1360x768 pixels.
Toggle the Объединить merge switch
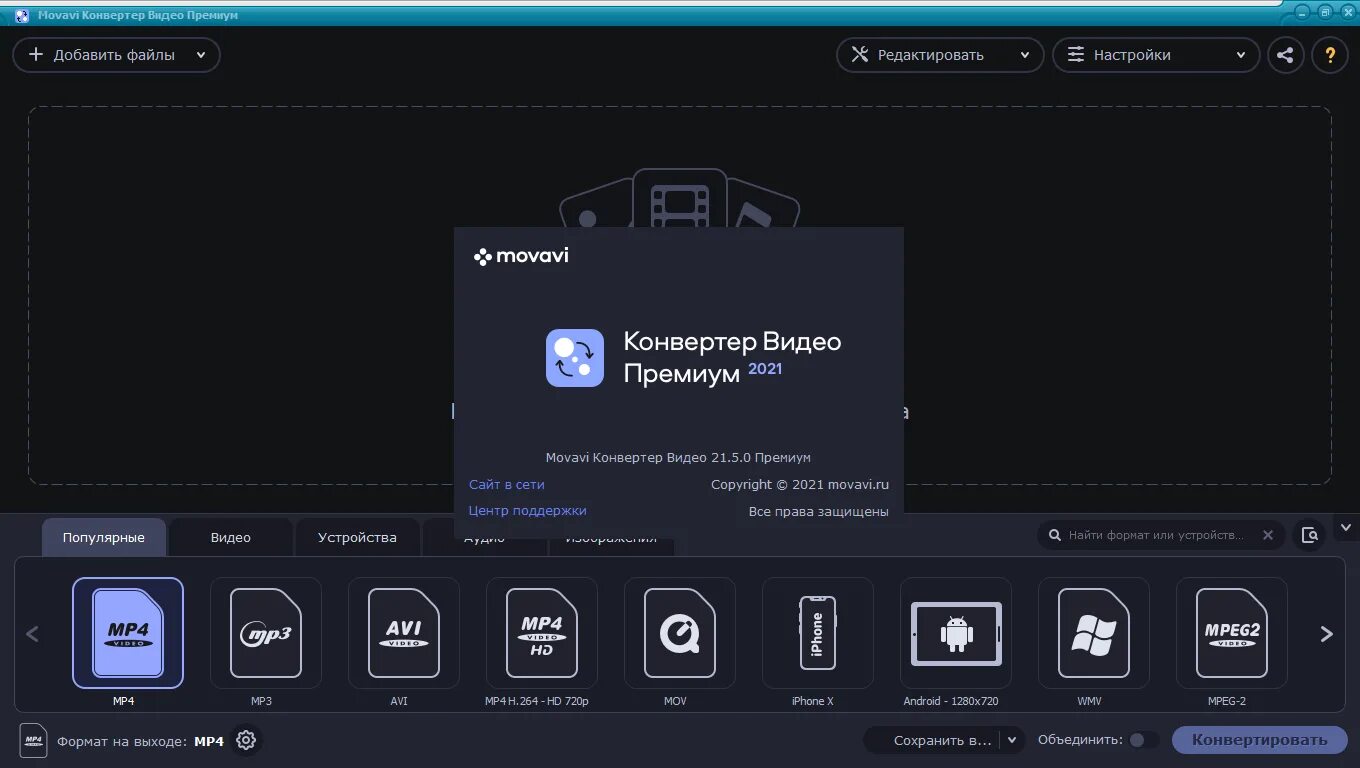[x=1144, y=740]
